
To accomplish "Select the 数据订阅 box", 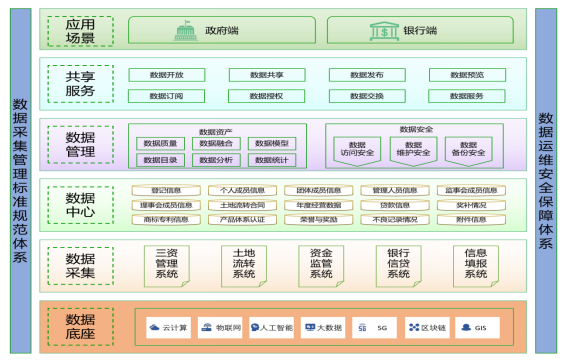I will [x=166, y=96].
